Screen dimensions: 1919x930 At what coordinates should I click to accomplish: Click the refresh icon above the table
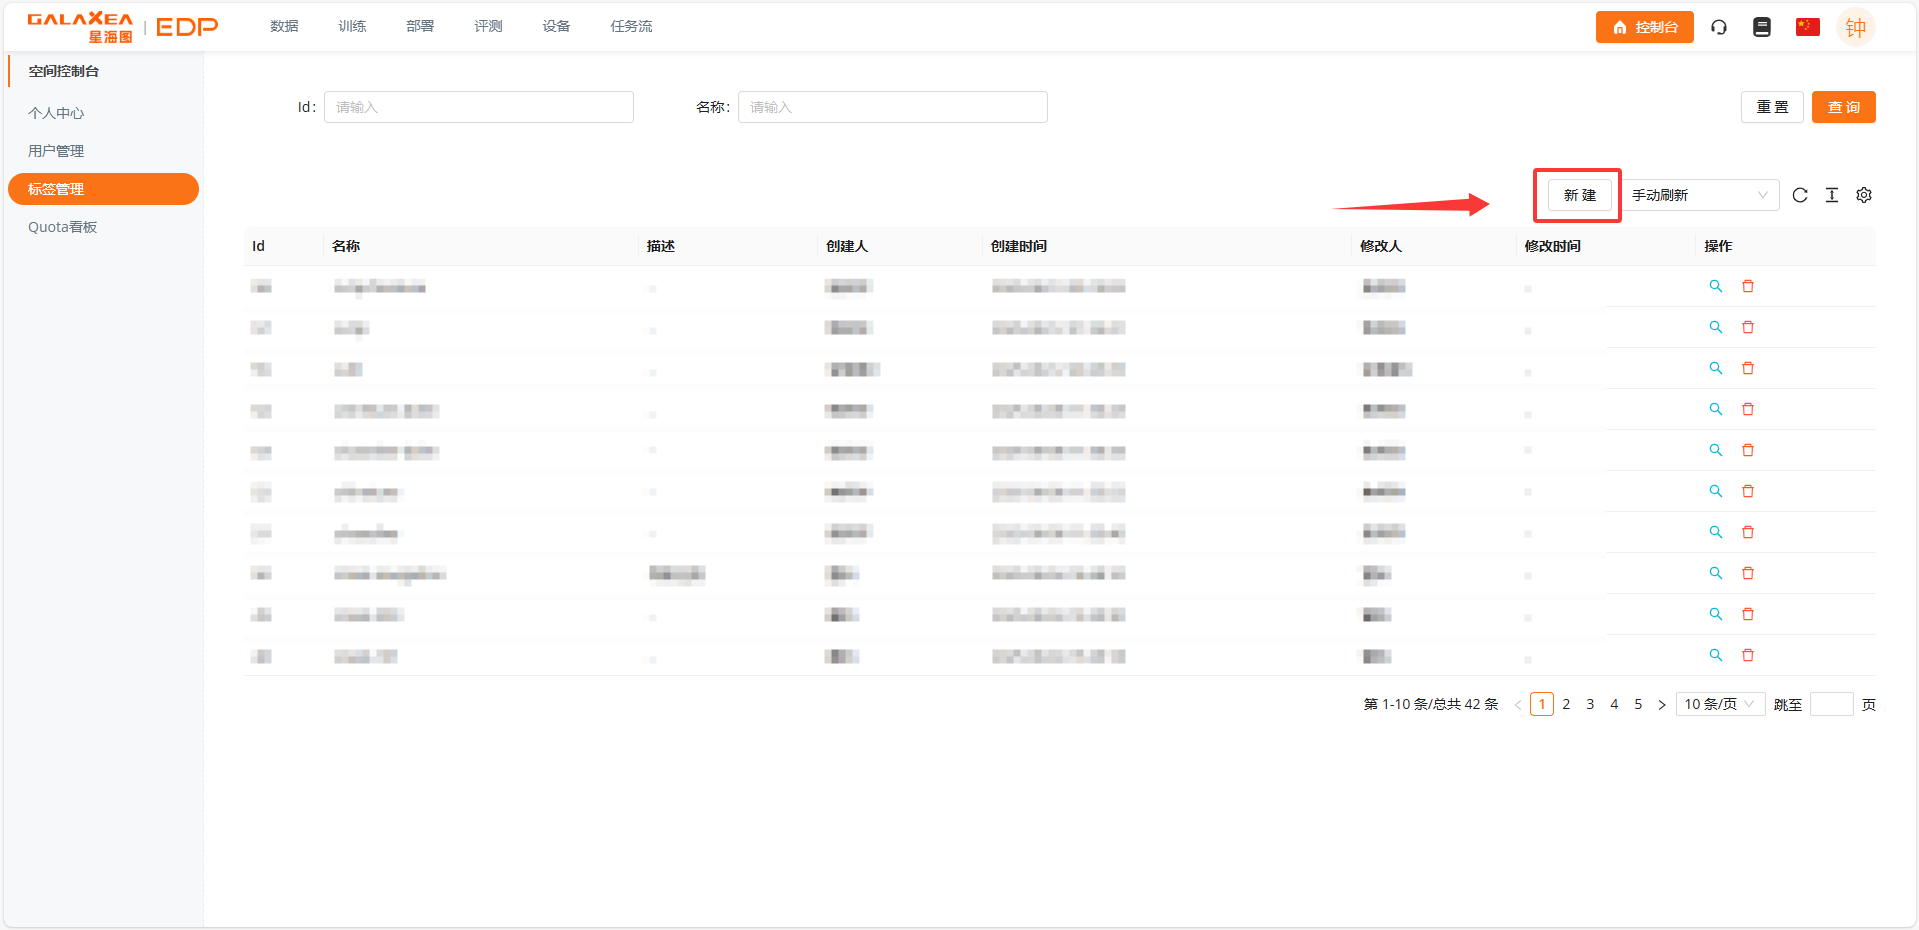[x=1800, y=195]
